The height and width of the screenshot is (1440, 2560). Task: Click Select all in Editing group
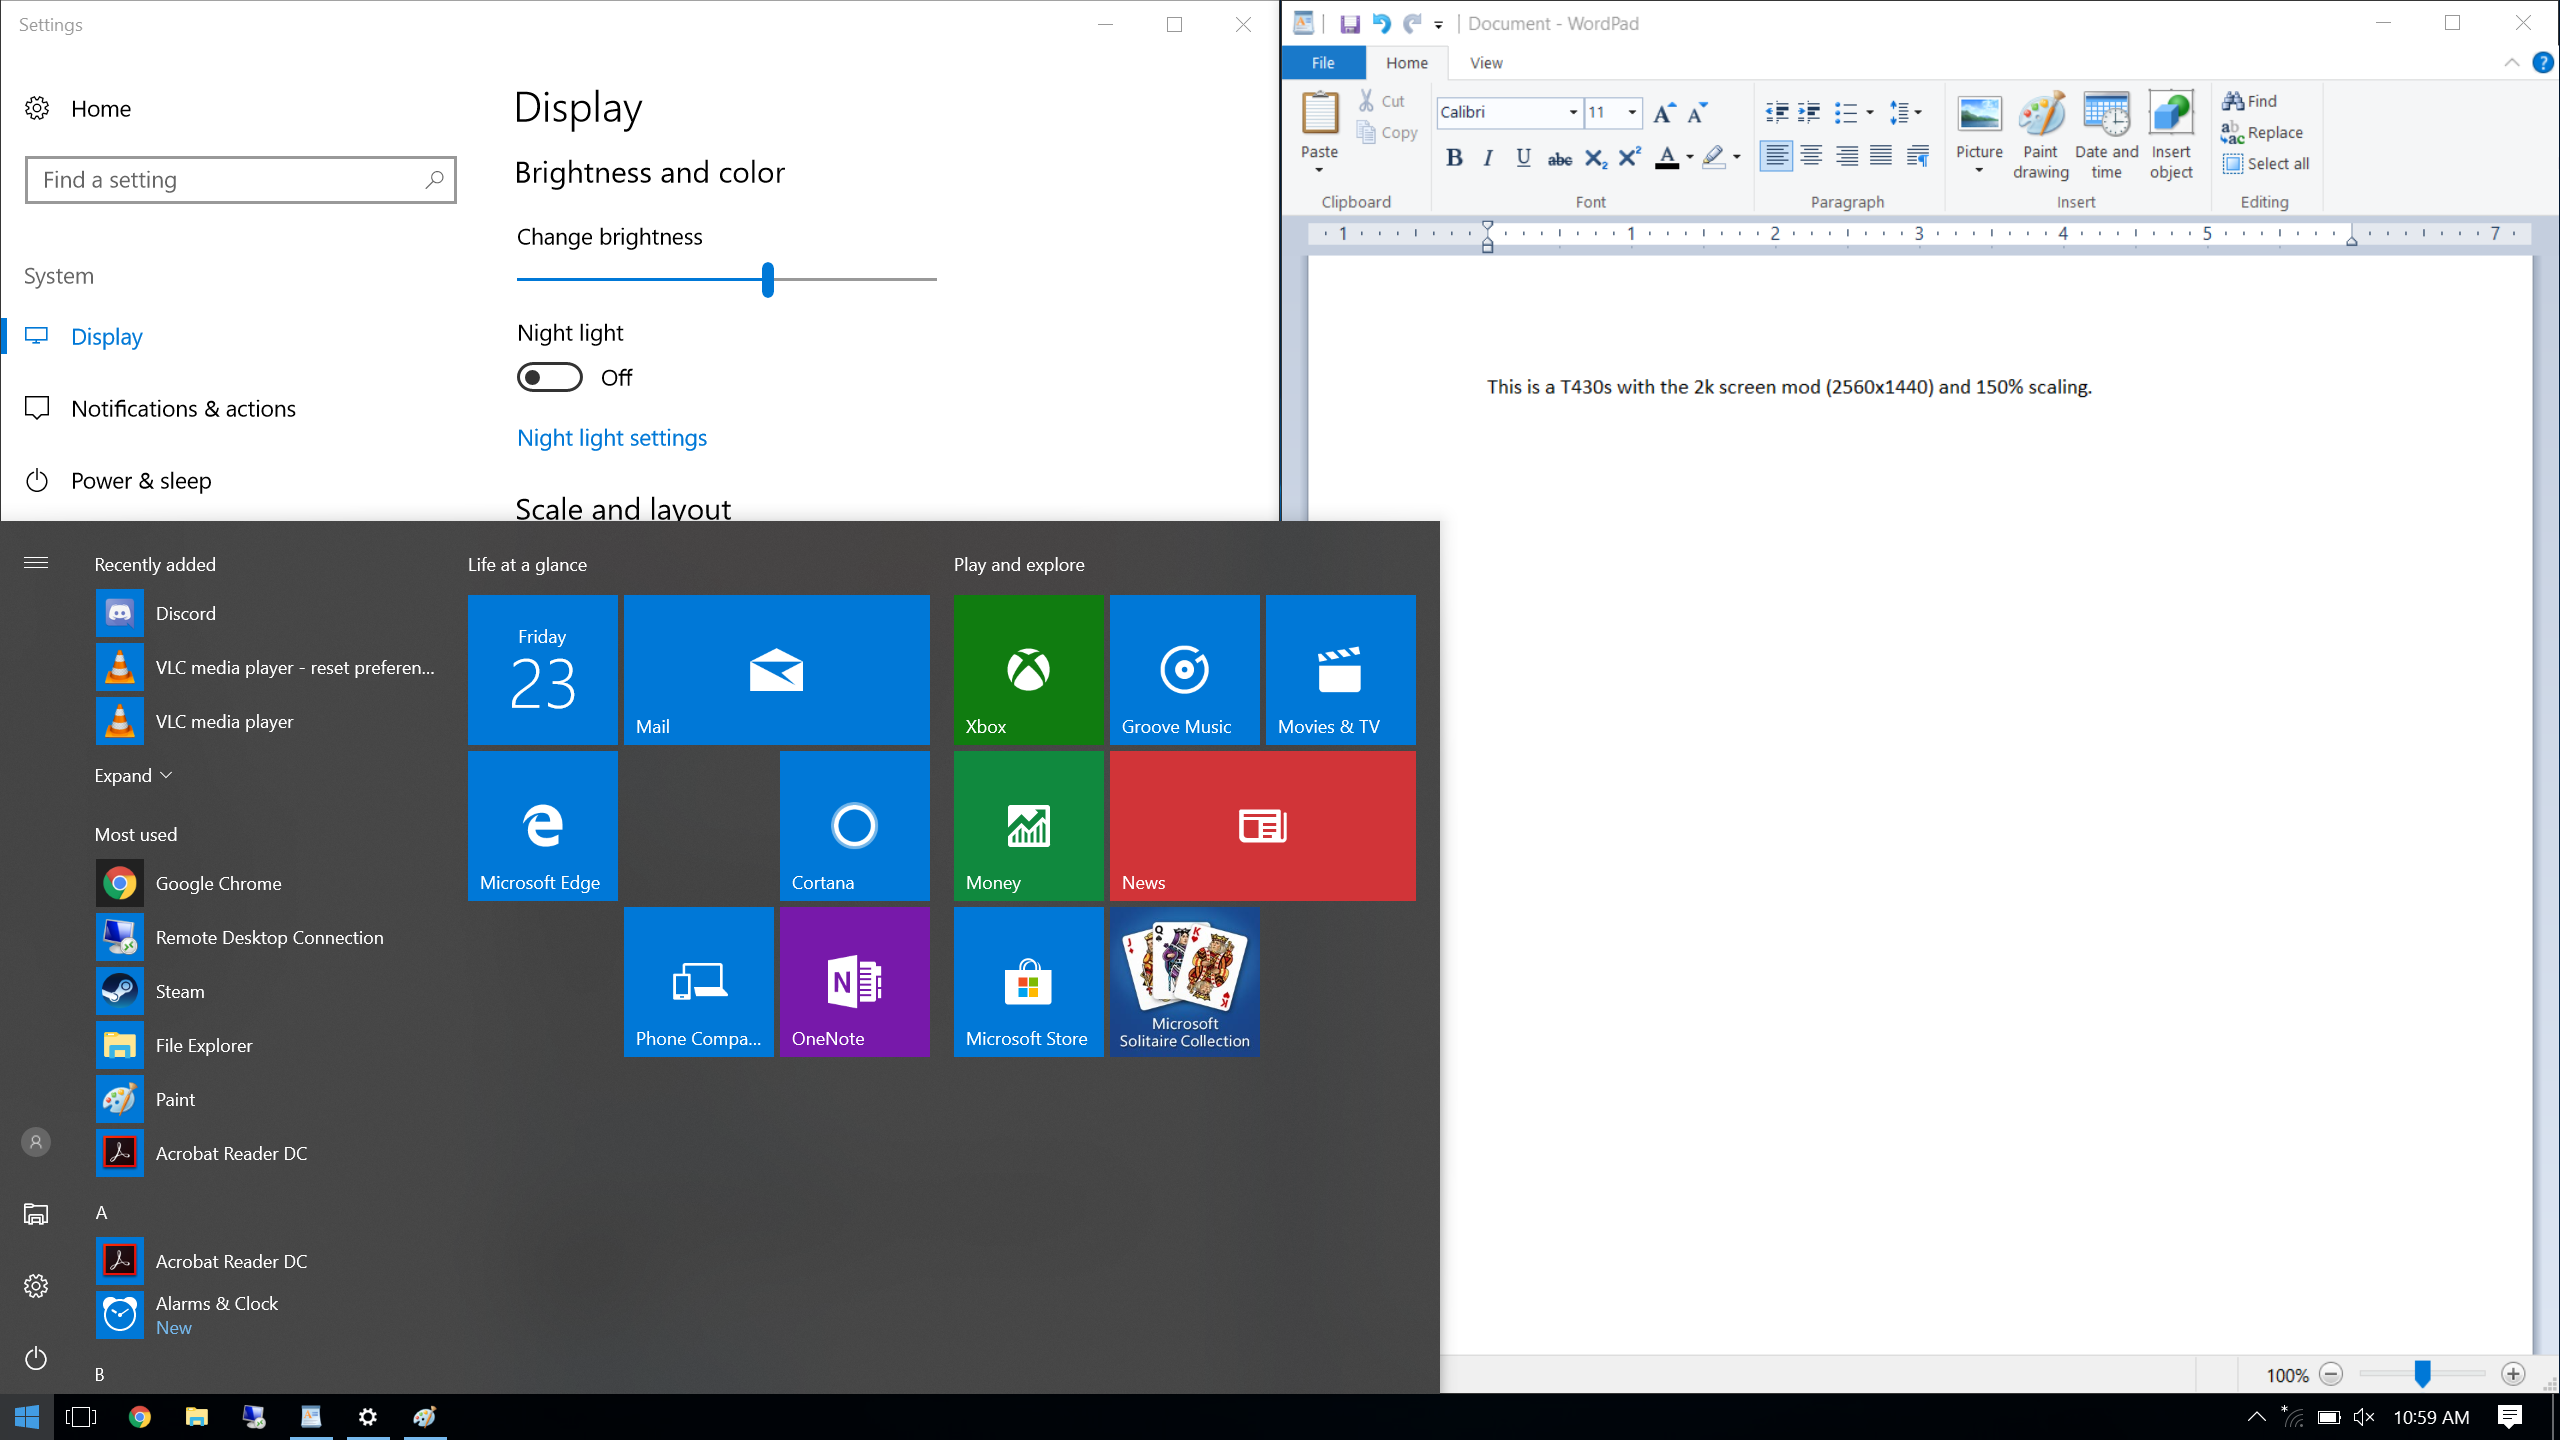click(x=2267, y=164)
